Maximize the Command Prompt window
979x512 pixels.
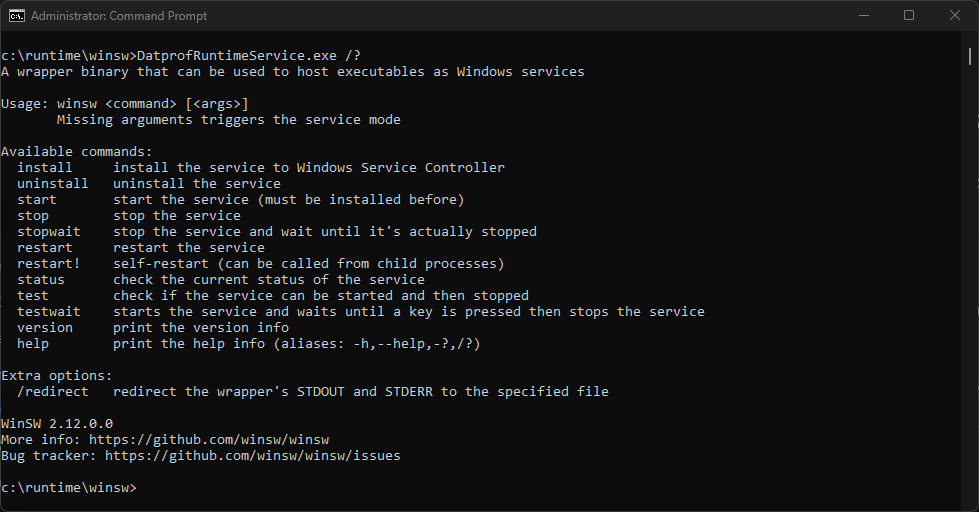pyautogui.click(x=909, y=16)
